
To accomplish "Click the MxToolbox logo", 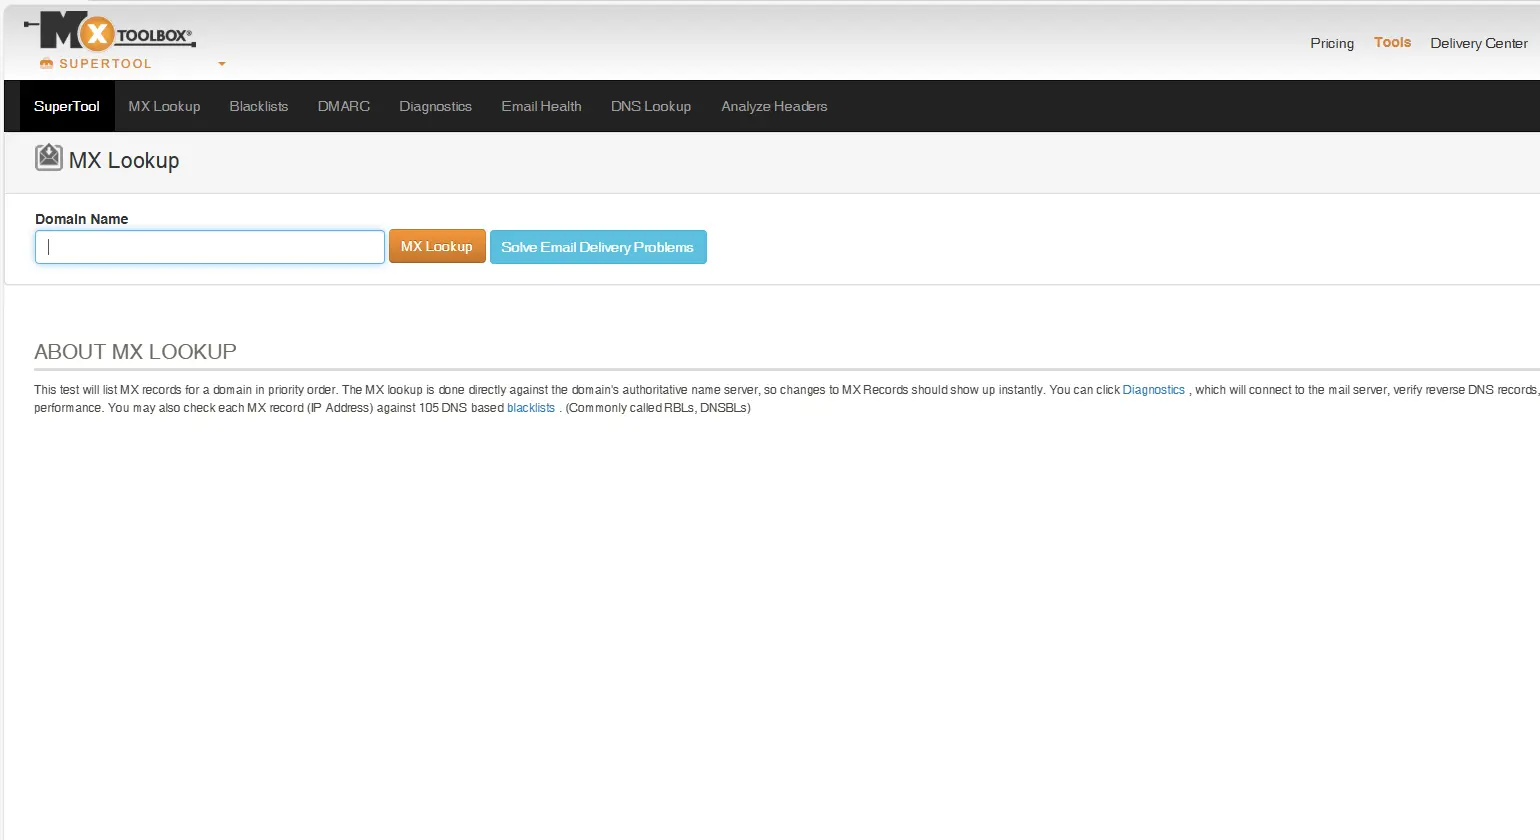I will pos(110,33).
